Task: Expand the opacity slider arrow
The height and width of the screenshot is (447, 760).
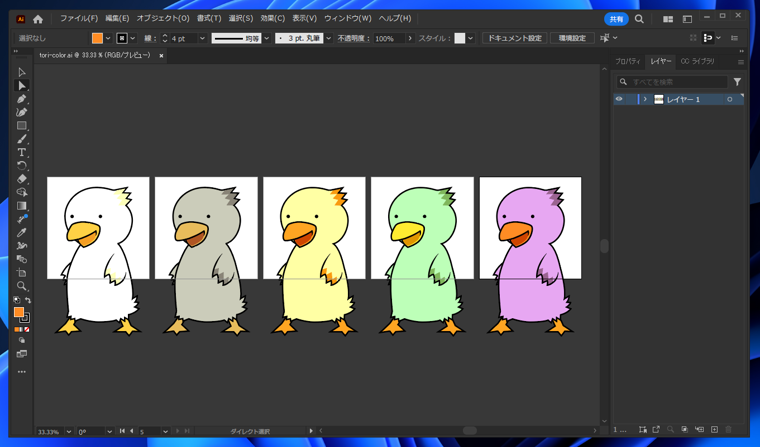Action: tap(410, 38)
